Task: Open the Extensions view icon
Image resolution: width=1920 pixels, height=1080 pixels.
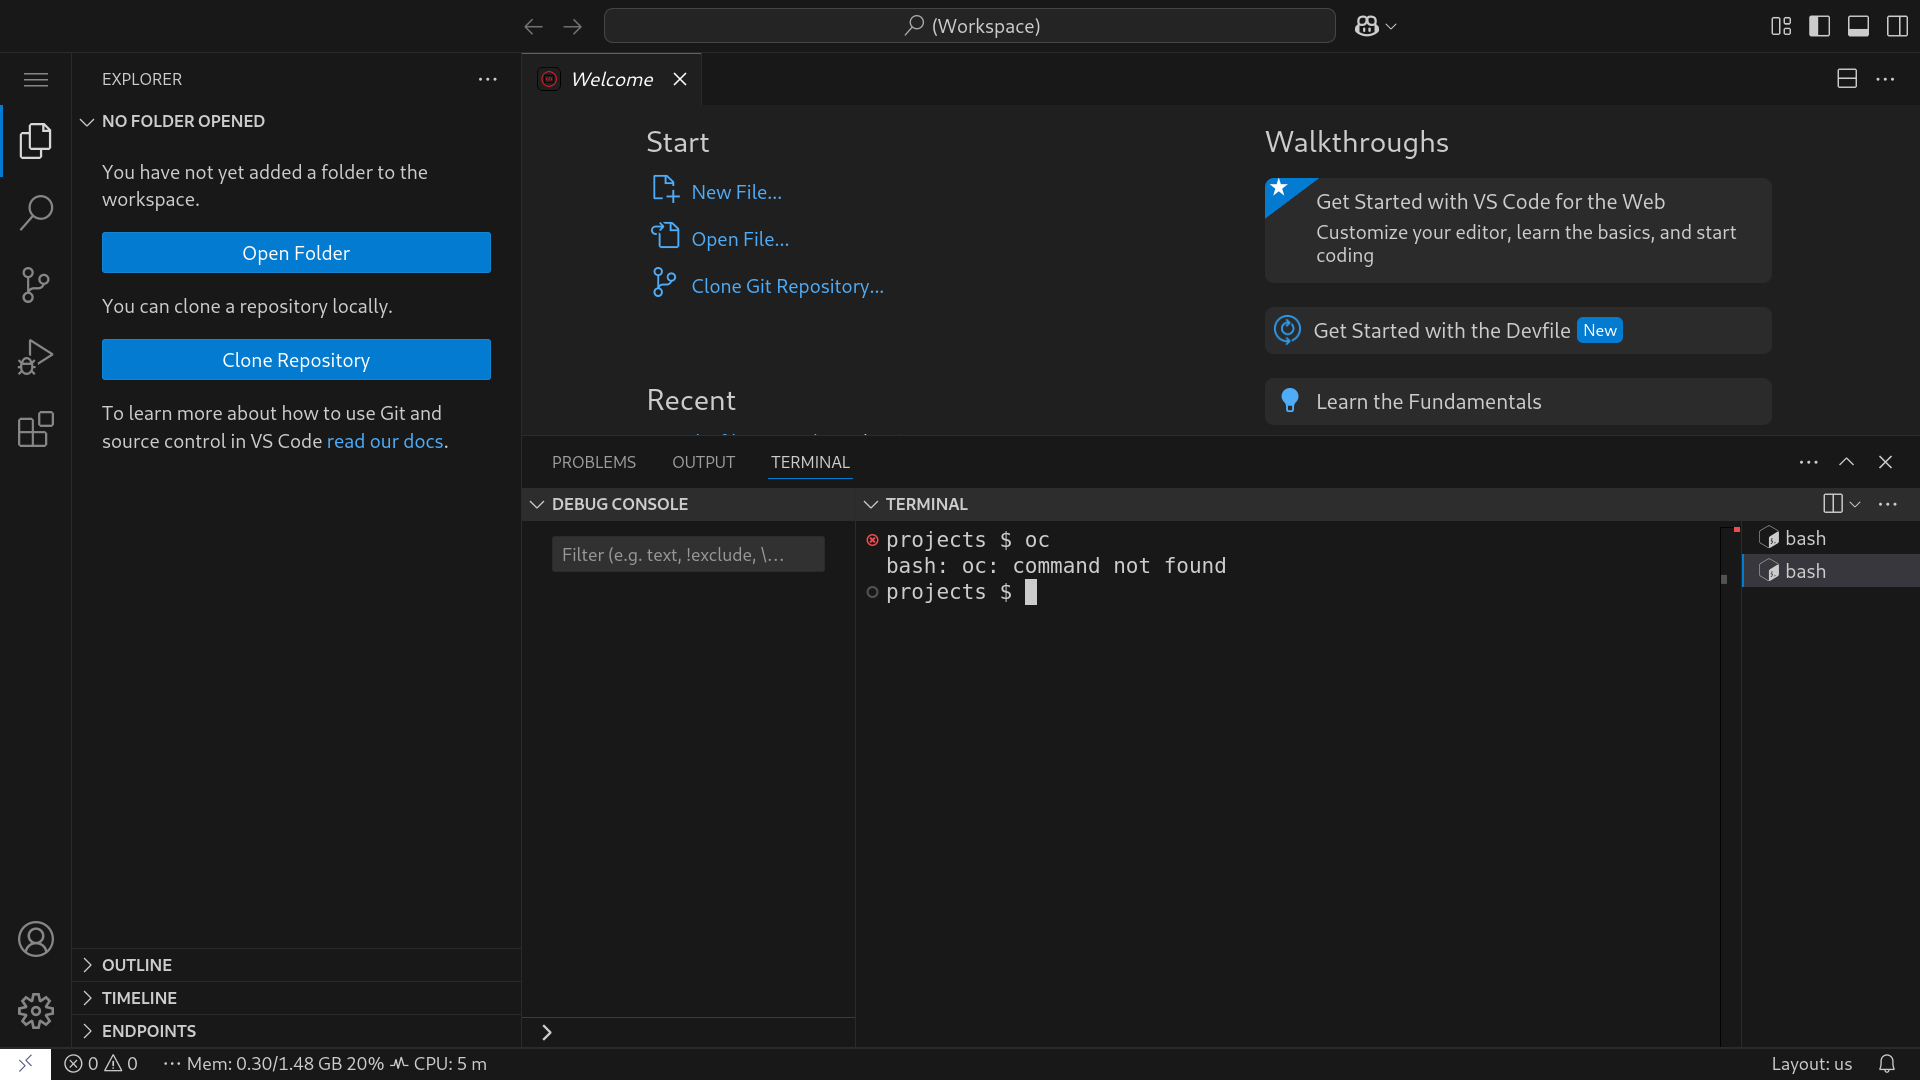Action: [36, 430]
